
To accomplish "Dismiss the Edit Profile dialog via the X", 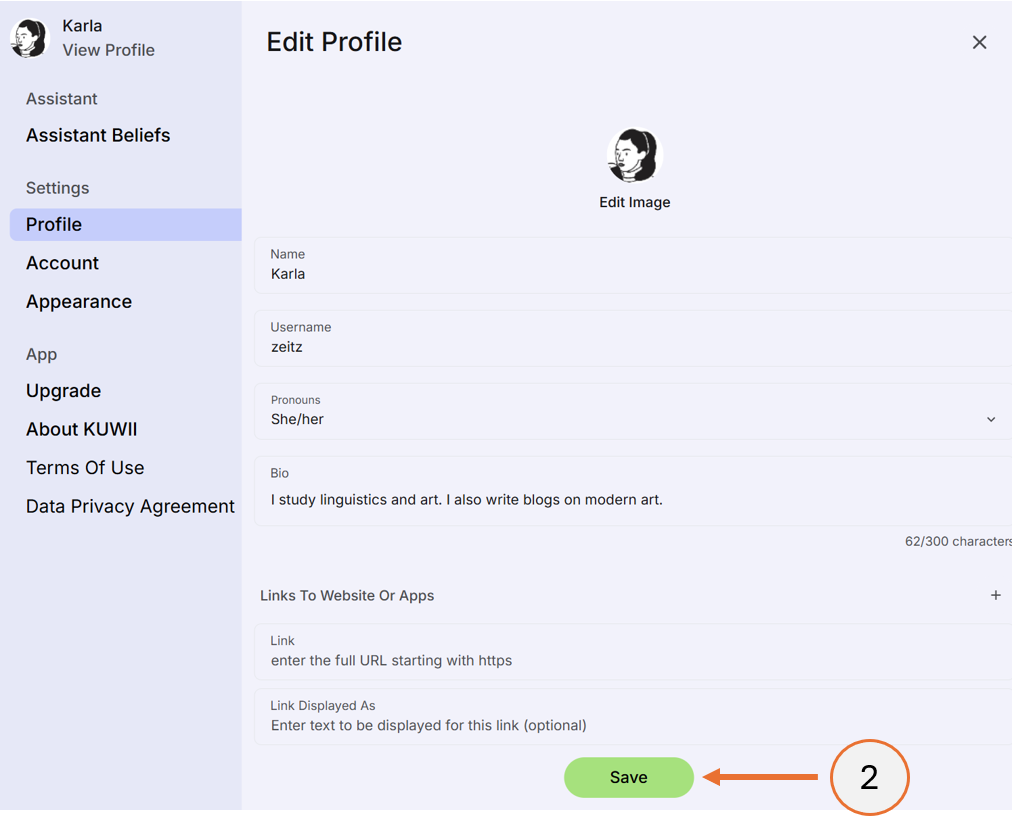I will tap(979, 42).
